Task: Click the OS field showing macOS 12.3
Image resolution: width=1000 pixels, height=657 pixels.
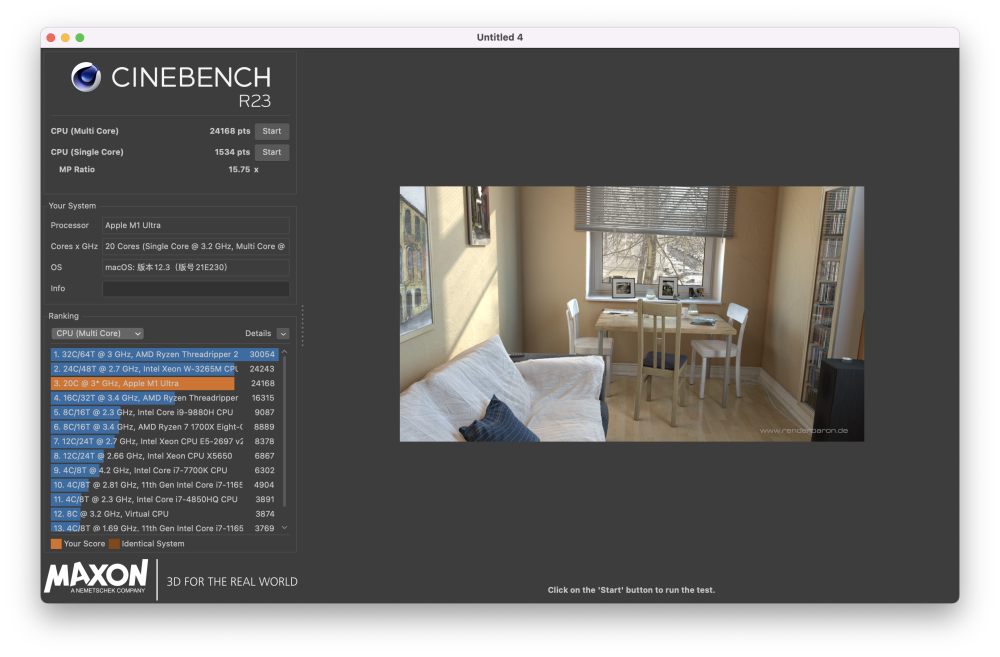Action: click(196, 267)
